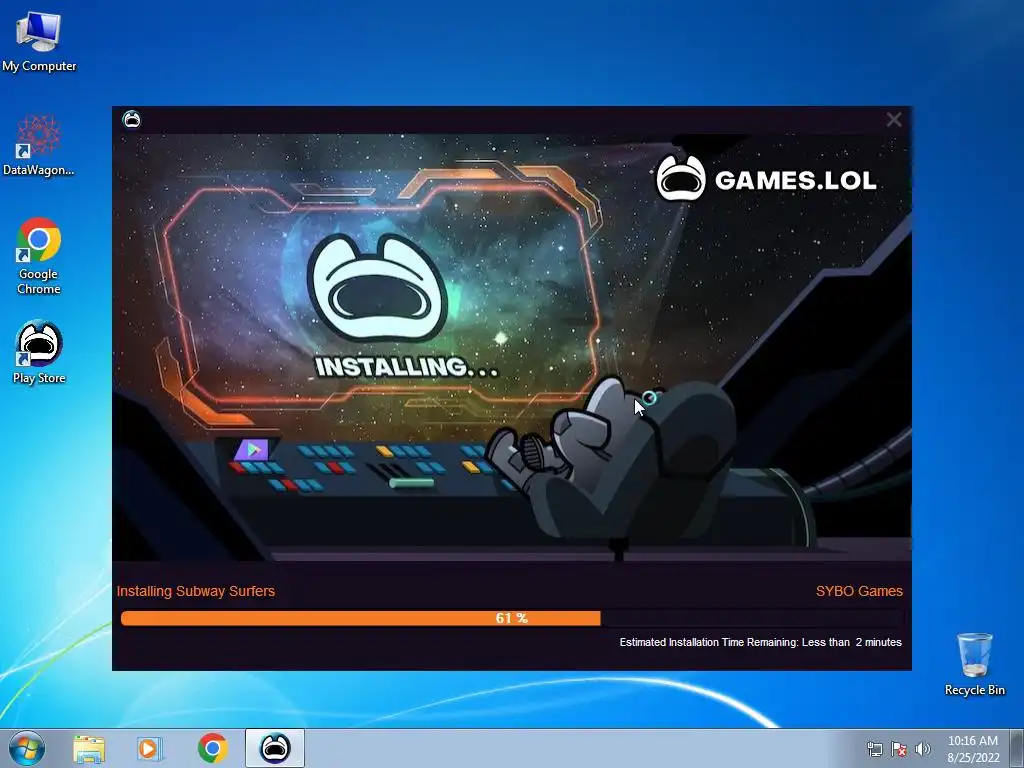
Task: Open the Windows Start menu
Action: 27,748
